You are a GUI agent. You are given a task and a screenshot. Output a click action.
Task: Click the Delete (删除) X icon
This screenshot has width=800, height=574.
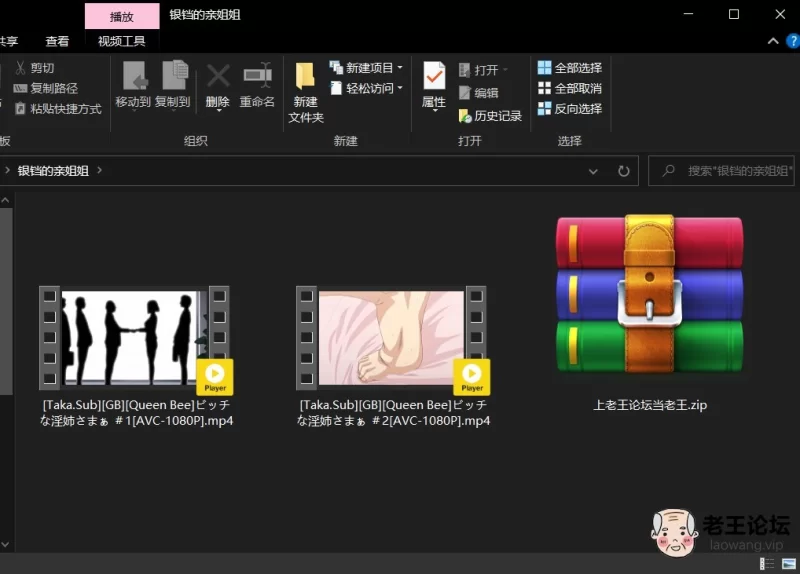(x=218, y=77)
